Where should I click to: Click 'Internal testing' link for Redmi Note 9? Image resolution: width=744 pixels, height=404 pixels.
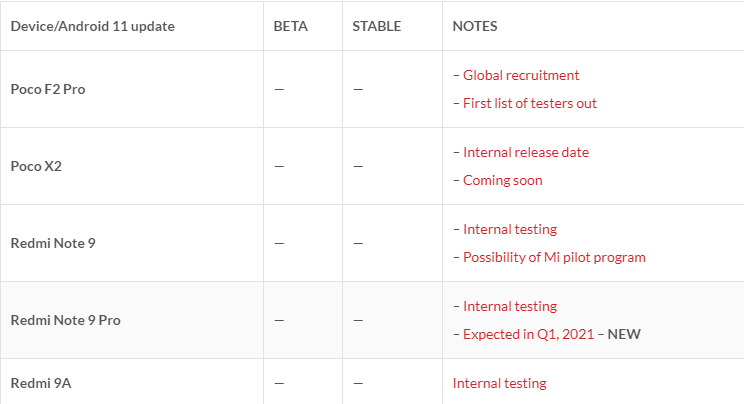[510, 229]
